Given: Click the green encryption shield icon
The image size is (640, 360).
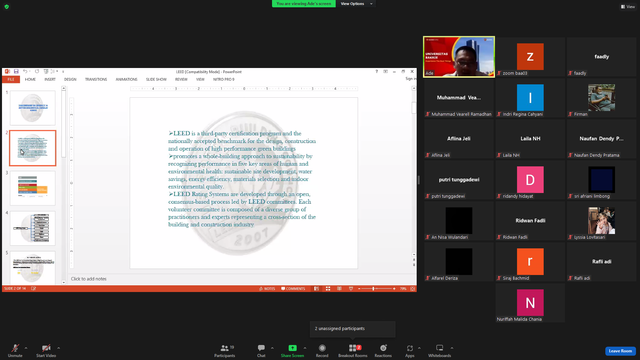Looking at the screenshot, I should click(x=7, y=7).
